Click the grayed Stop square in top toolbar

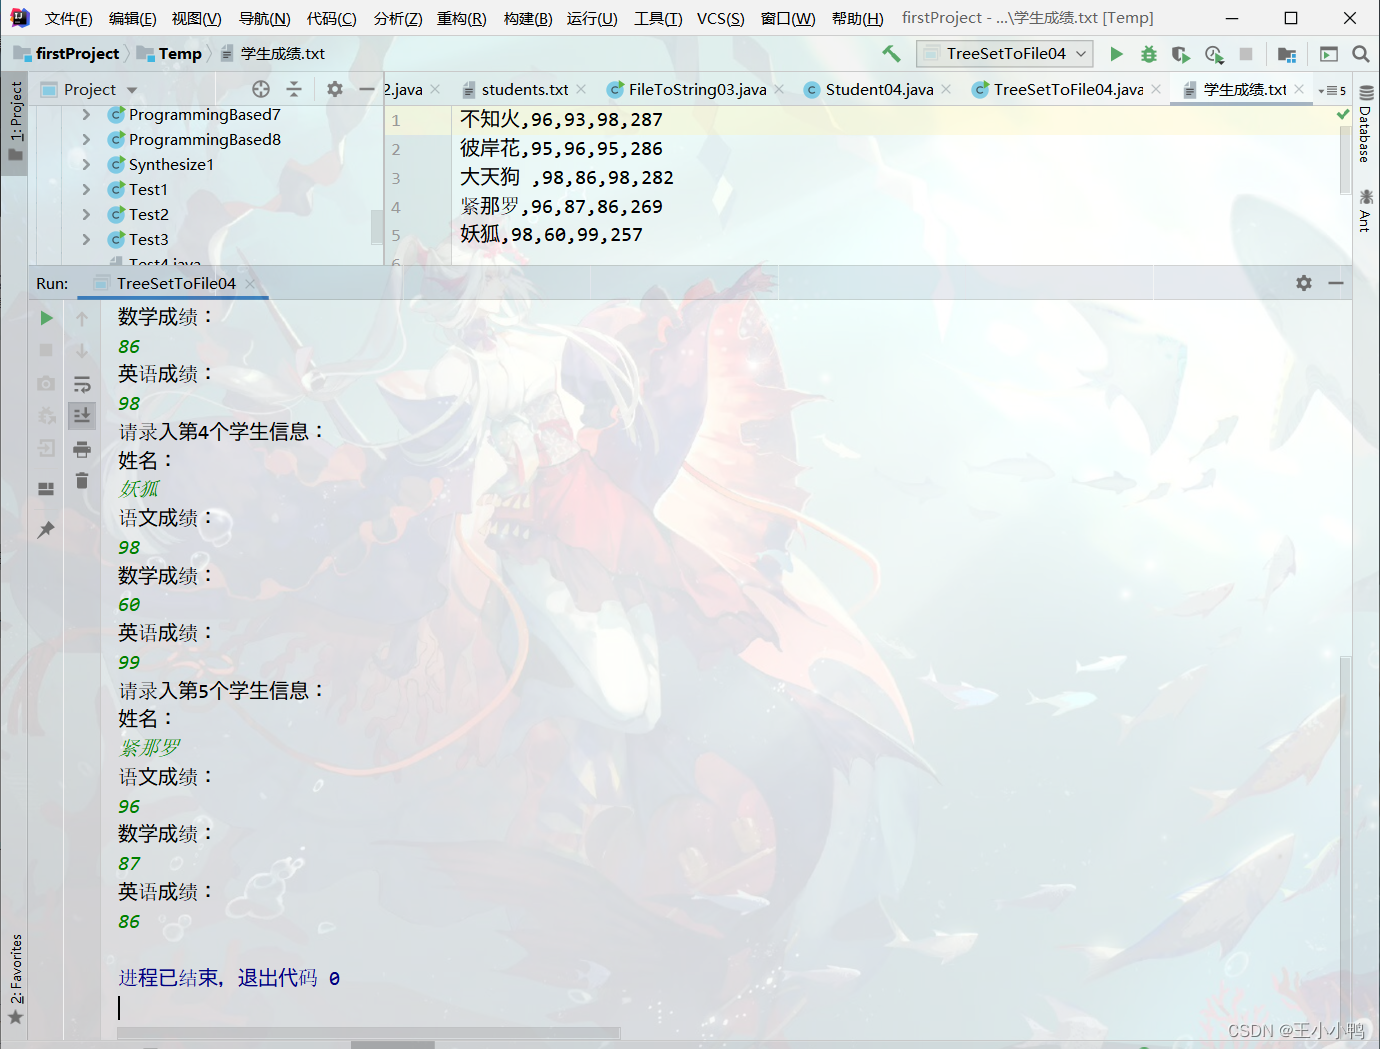pos(1246,54)
